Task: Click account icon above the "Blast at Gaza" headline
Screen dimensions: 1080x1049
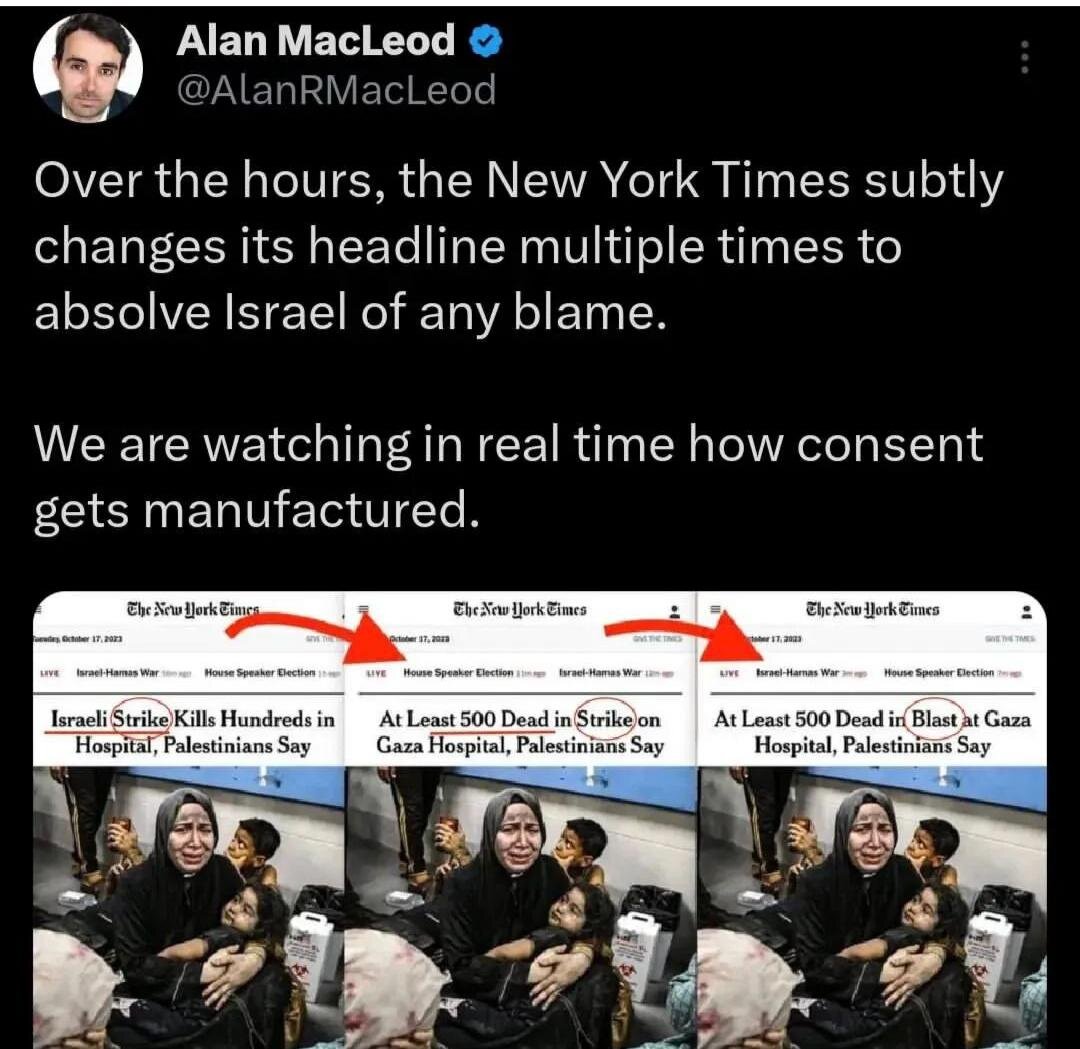Action: coord(1027,612)
